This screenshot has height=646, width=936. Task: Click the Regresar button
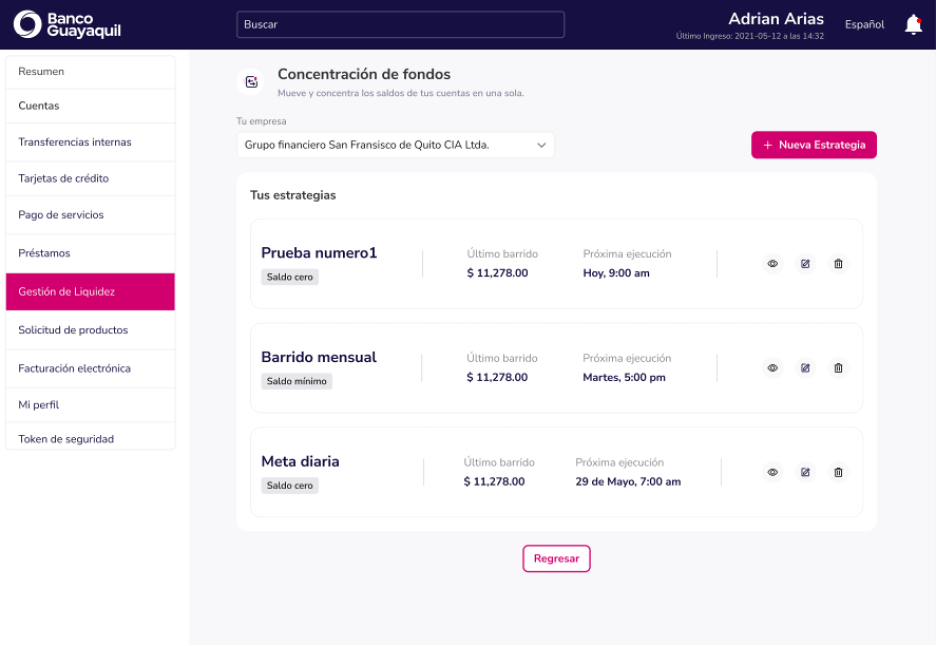coord(556,559)
